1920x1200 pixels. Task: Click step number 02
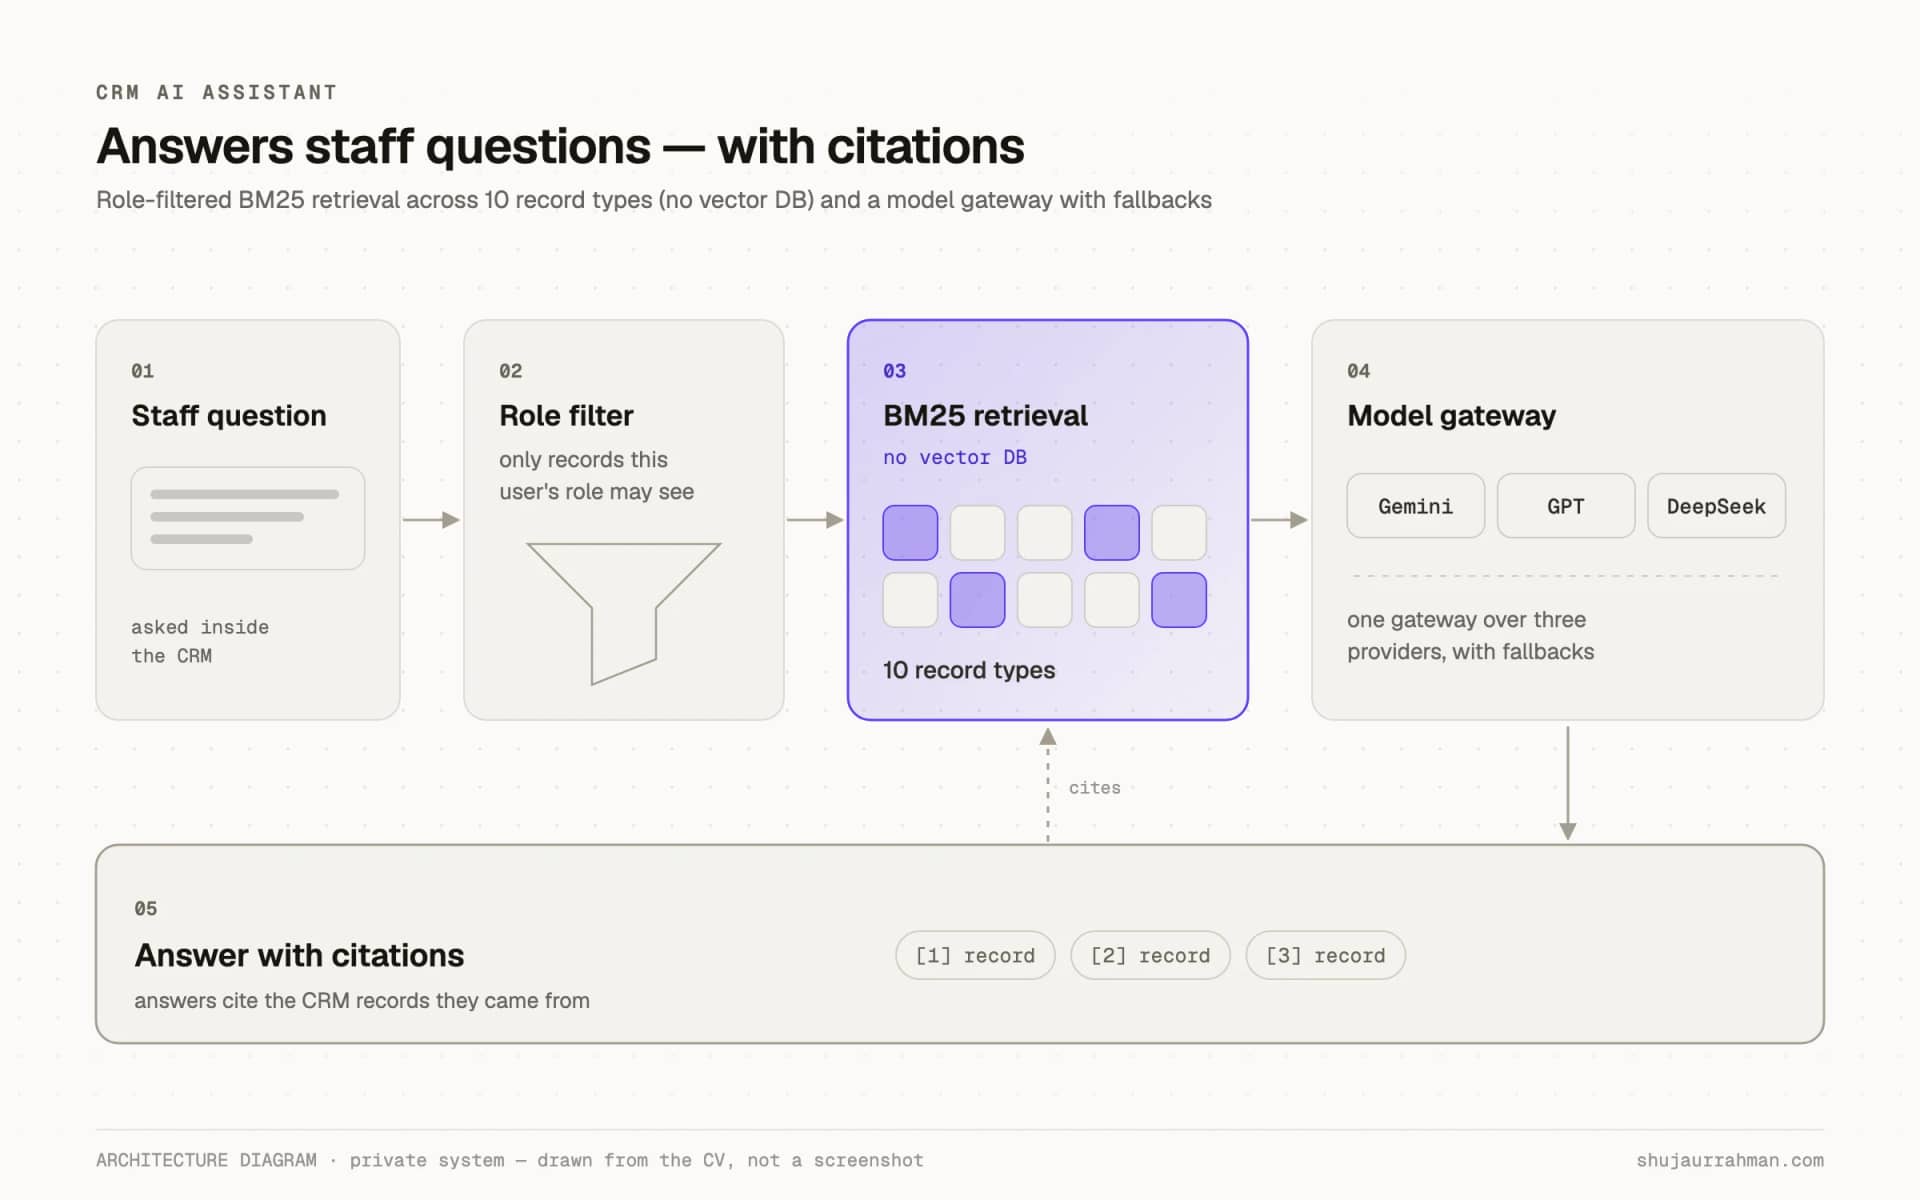511,371
